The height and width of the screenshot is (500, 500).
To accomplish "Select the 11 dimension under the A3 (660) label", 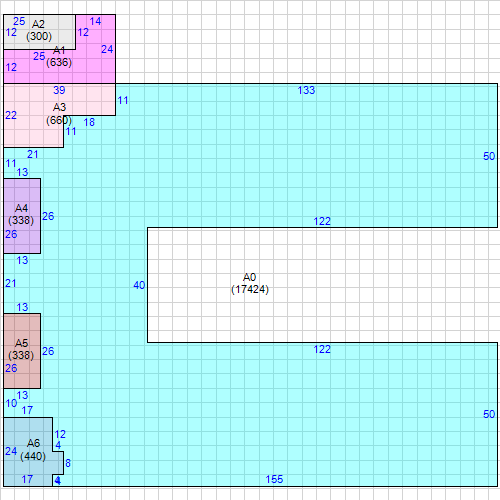I will [71, 131].
